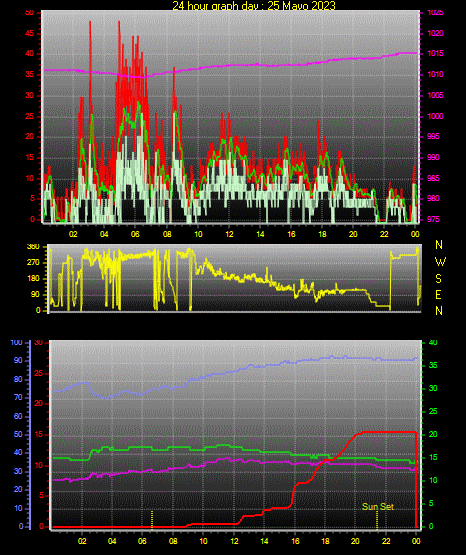
Task: Click the 1000 pressure axis label
Action: click(435, 116)
